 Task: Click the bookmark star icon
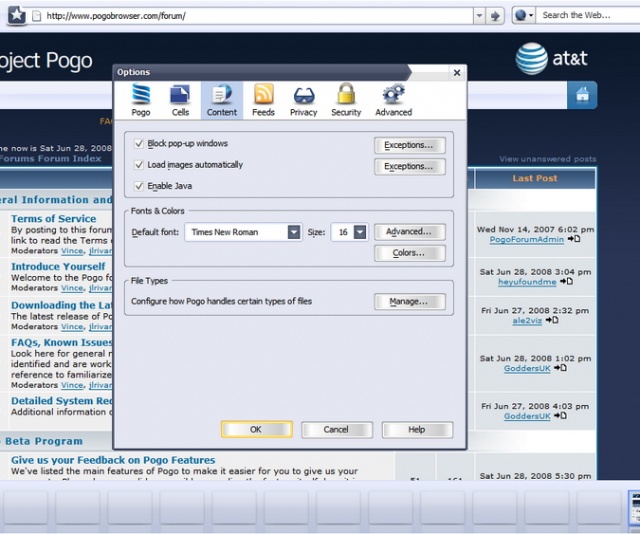pos(17,16)
